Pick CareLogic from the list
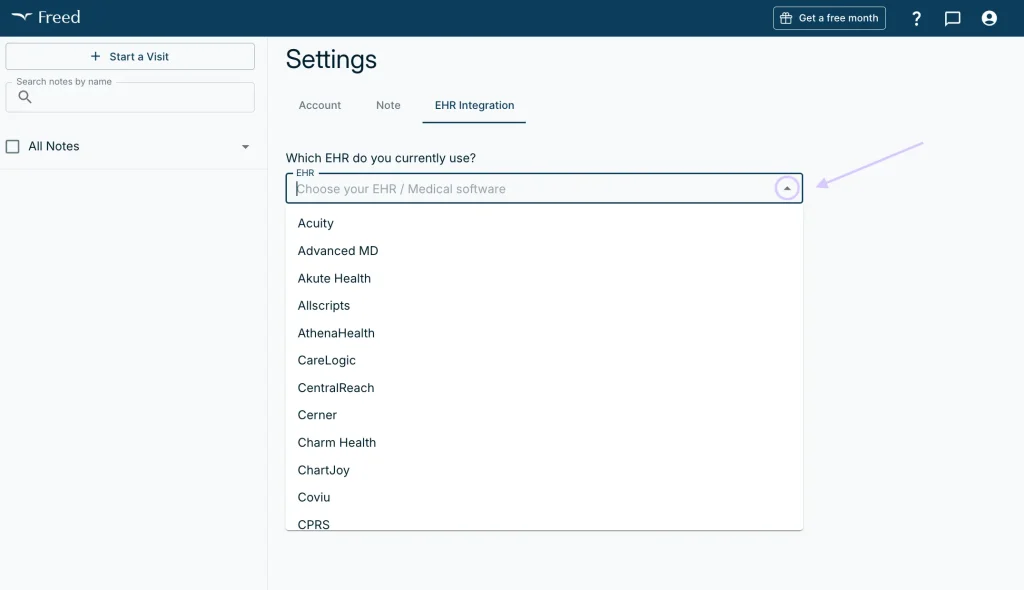This screenshot has height=590, width=1024. [544, 361]
